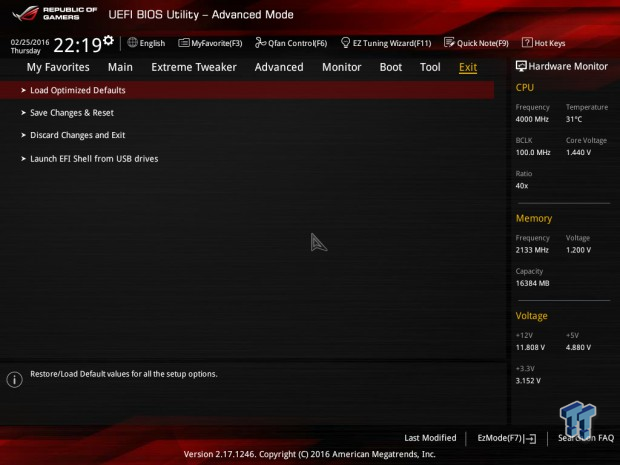Click memory voltage 1.200 V
620x465 pixels.
pos(578,250)
